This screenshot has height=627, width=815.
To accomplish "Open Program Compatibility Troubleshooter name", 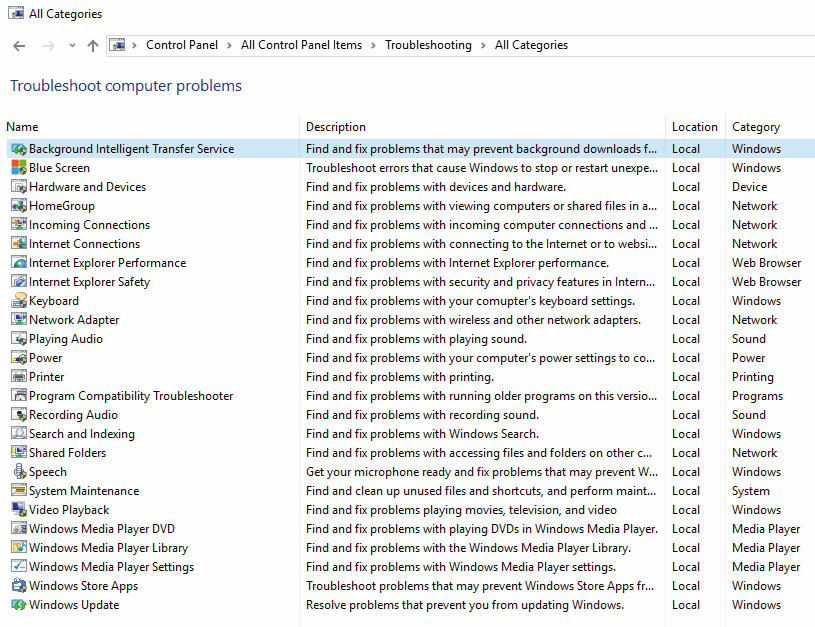I will pyautogui.click(x=131, y=396).
